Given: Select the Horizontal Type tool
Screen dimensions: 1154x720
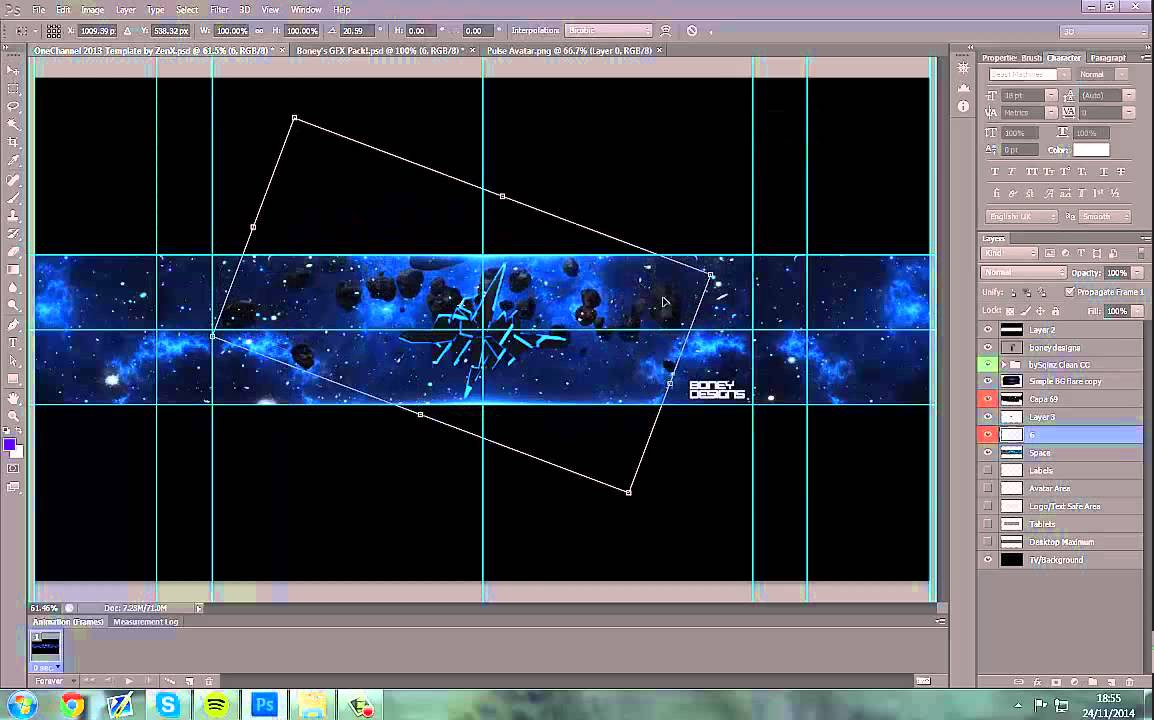Looking at the screenshot, I should click(x=13, y=342).
